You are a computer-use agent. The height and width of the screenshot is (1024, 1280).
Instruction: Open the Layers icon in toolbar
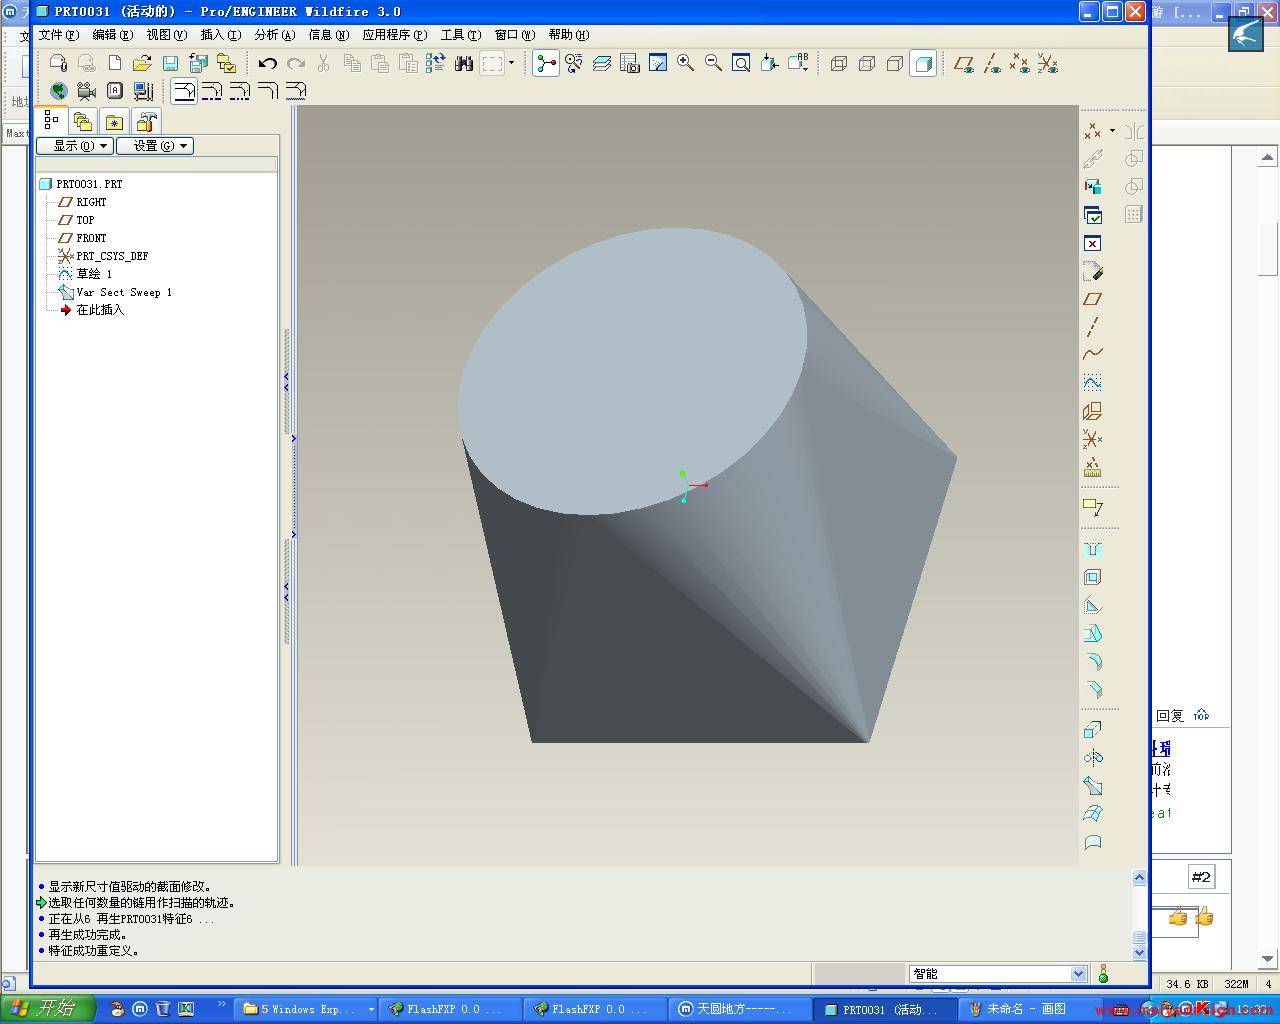point(601,63)
